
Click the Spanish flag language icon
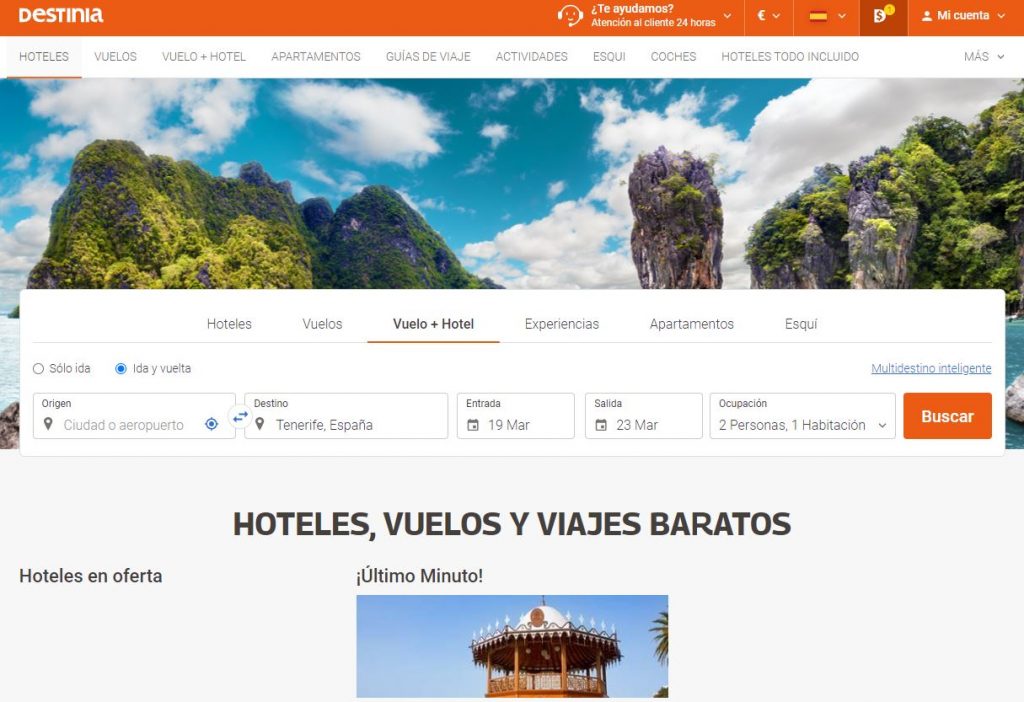tap(819, 16)
